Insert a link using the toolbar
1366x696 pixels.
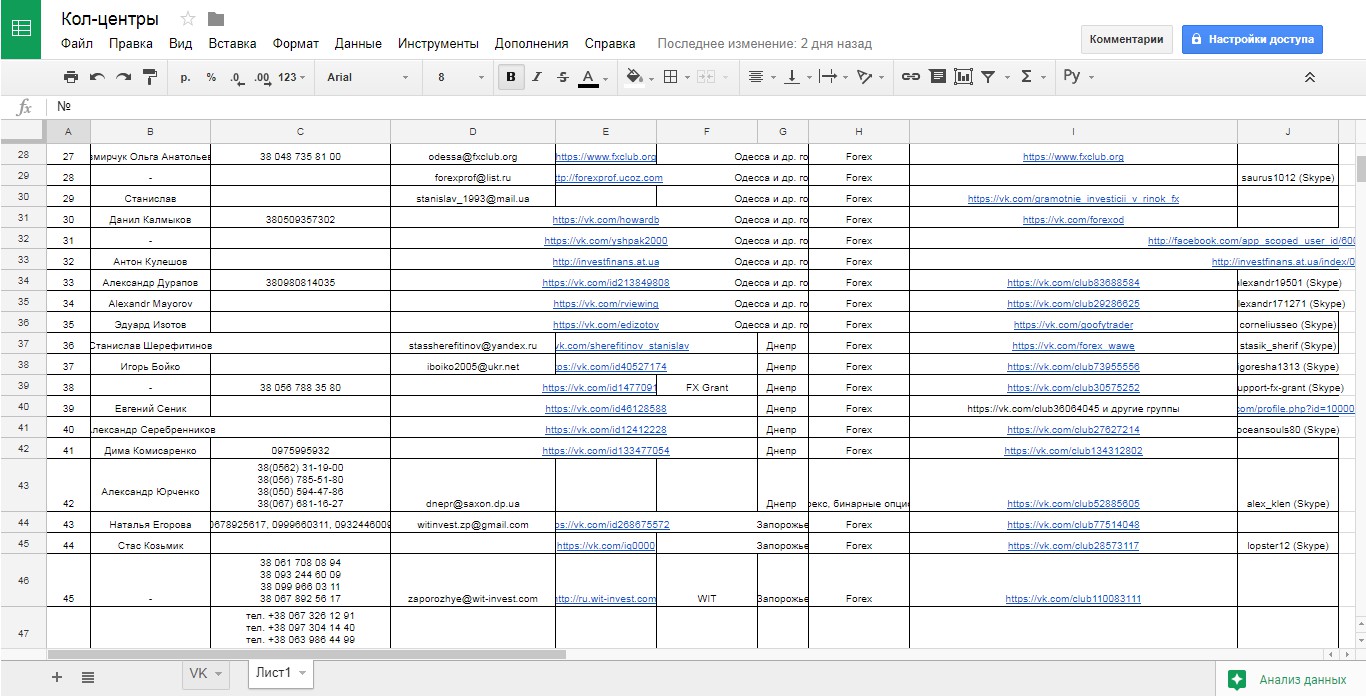pos(911,77)
